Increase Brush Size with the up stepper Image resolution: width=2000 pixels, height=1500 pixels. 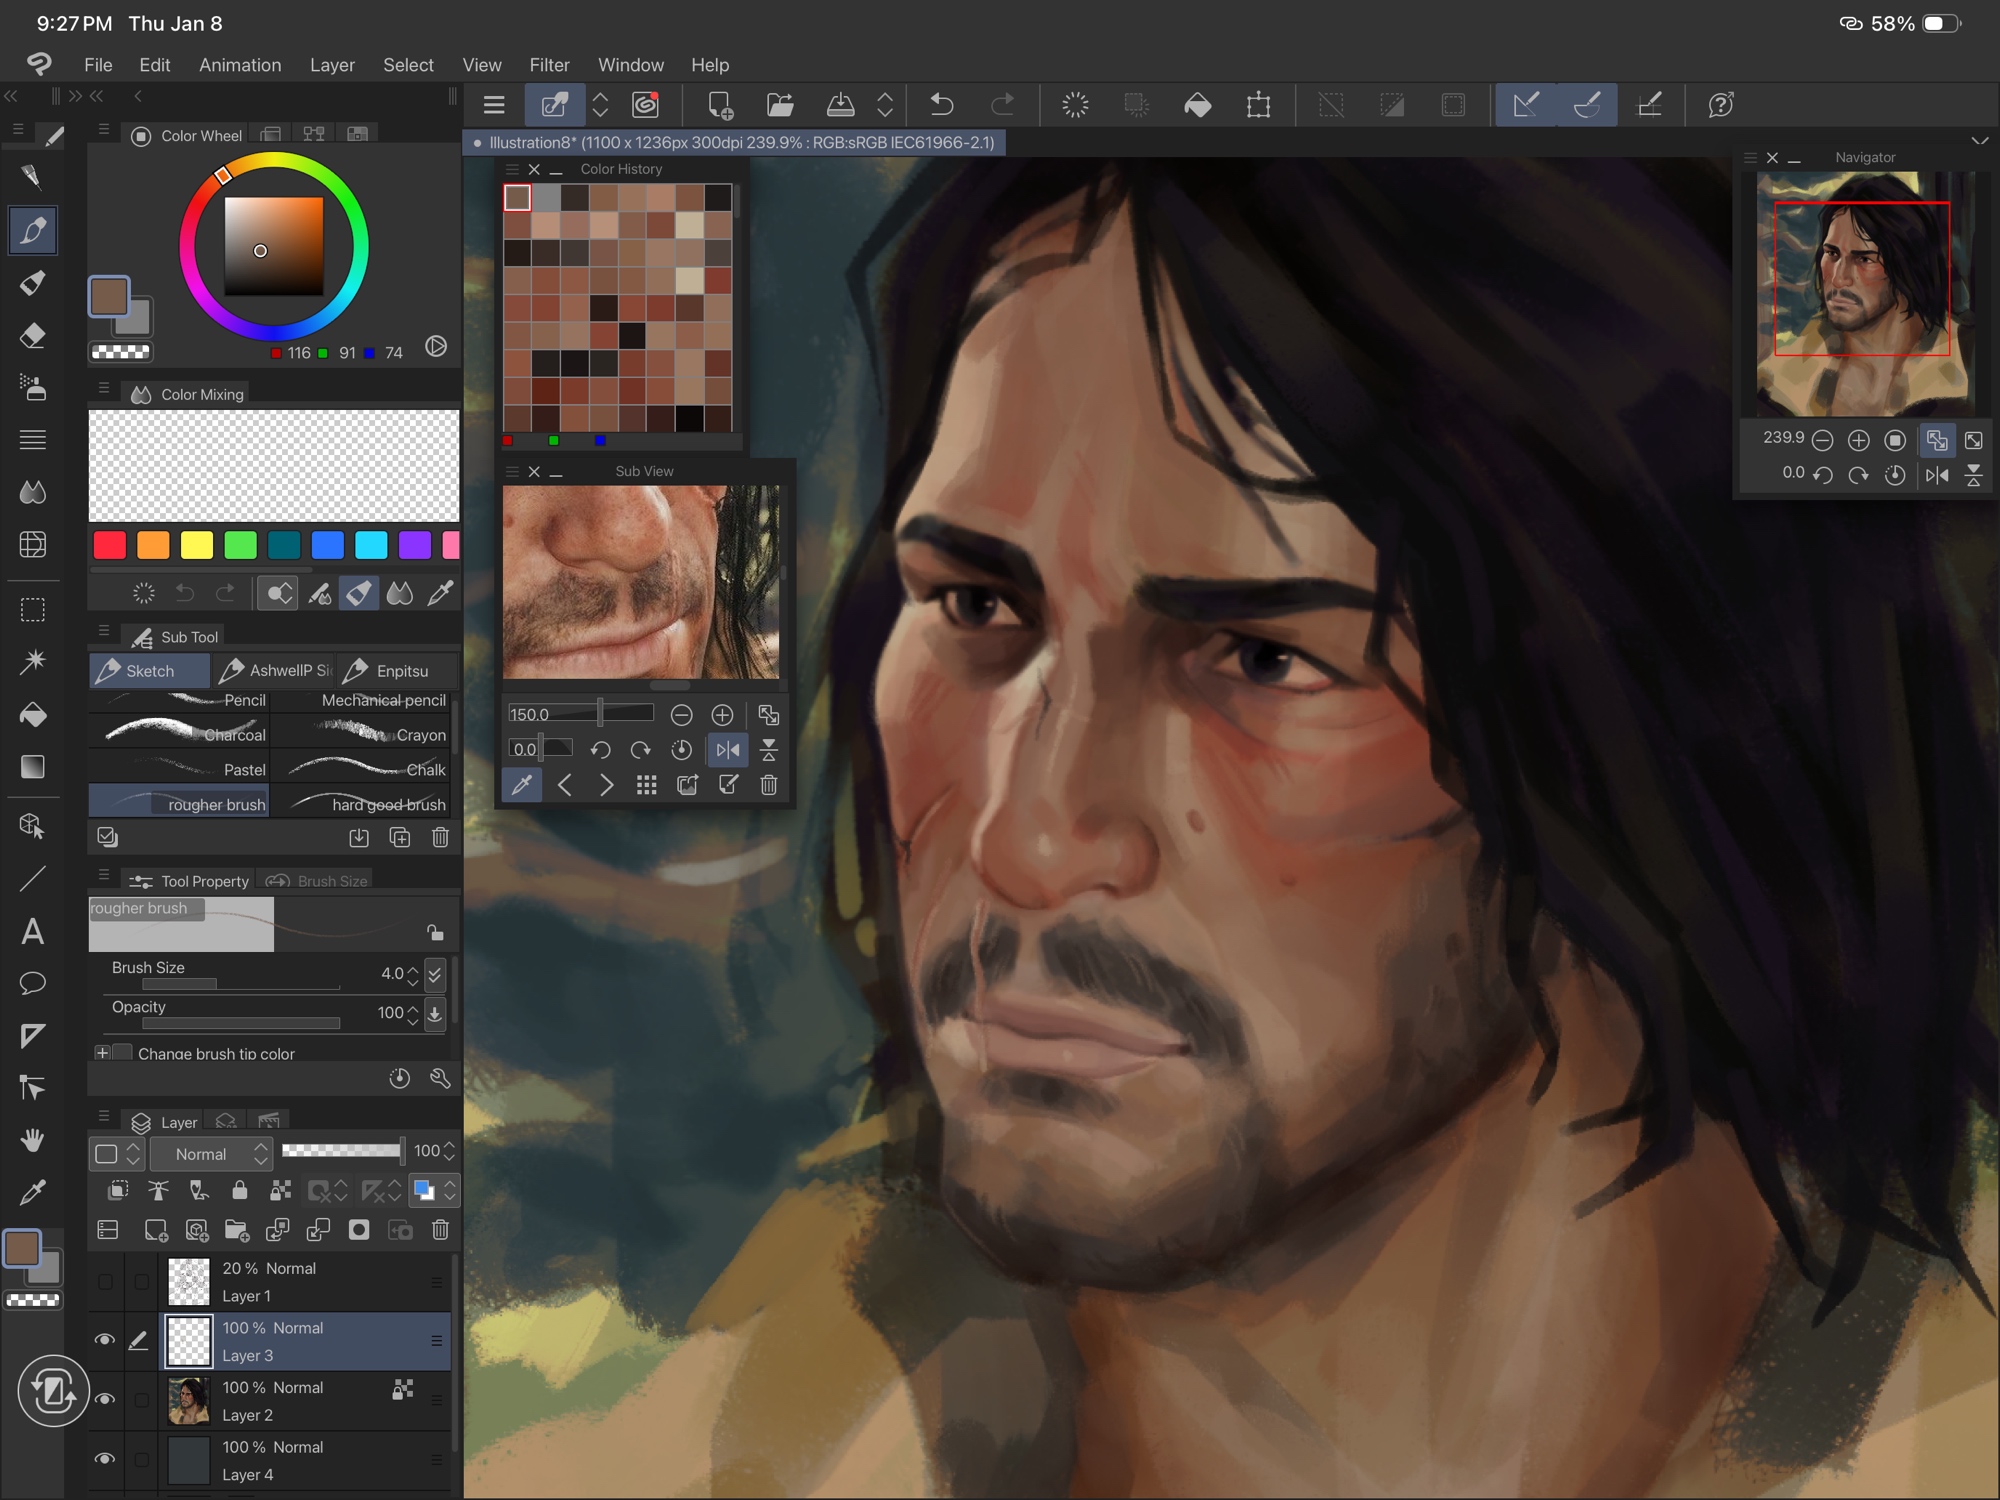(x=413, y=967)
